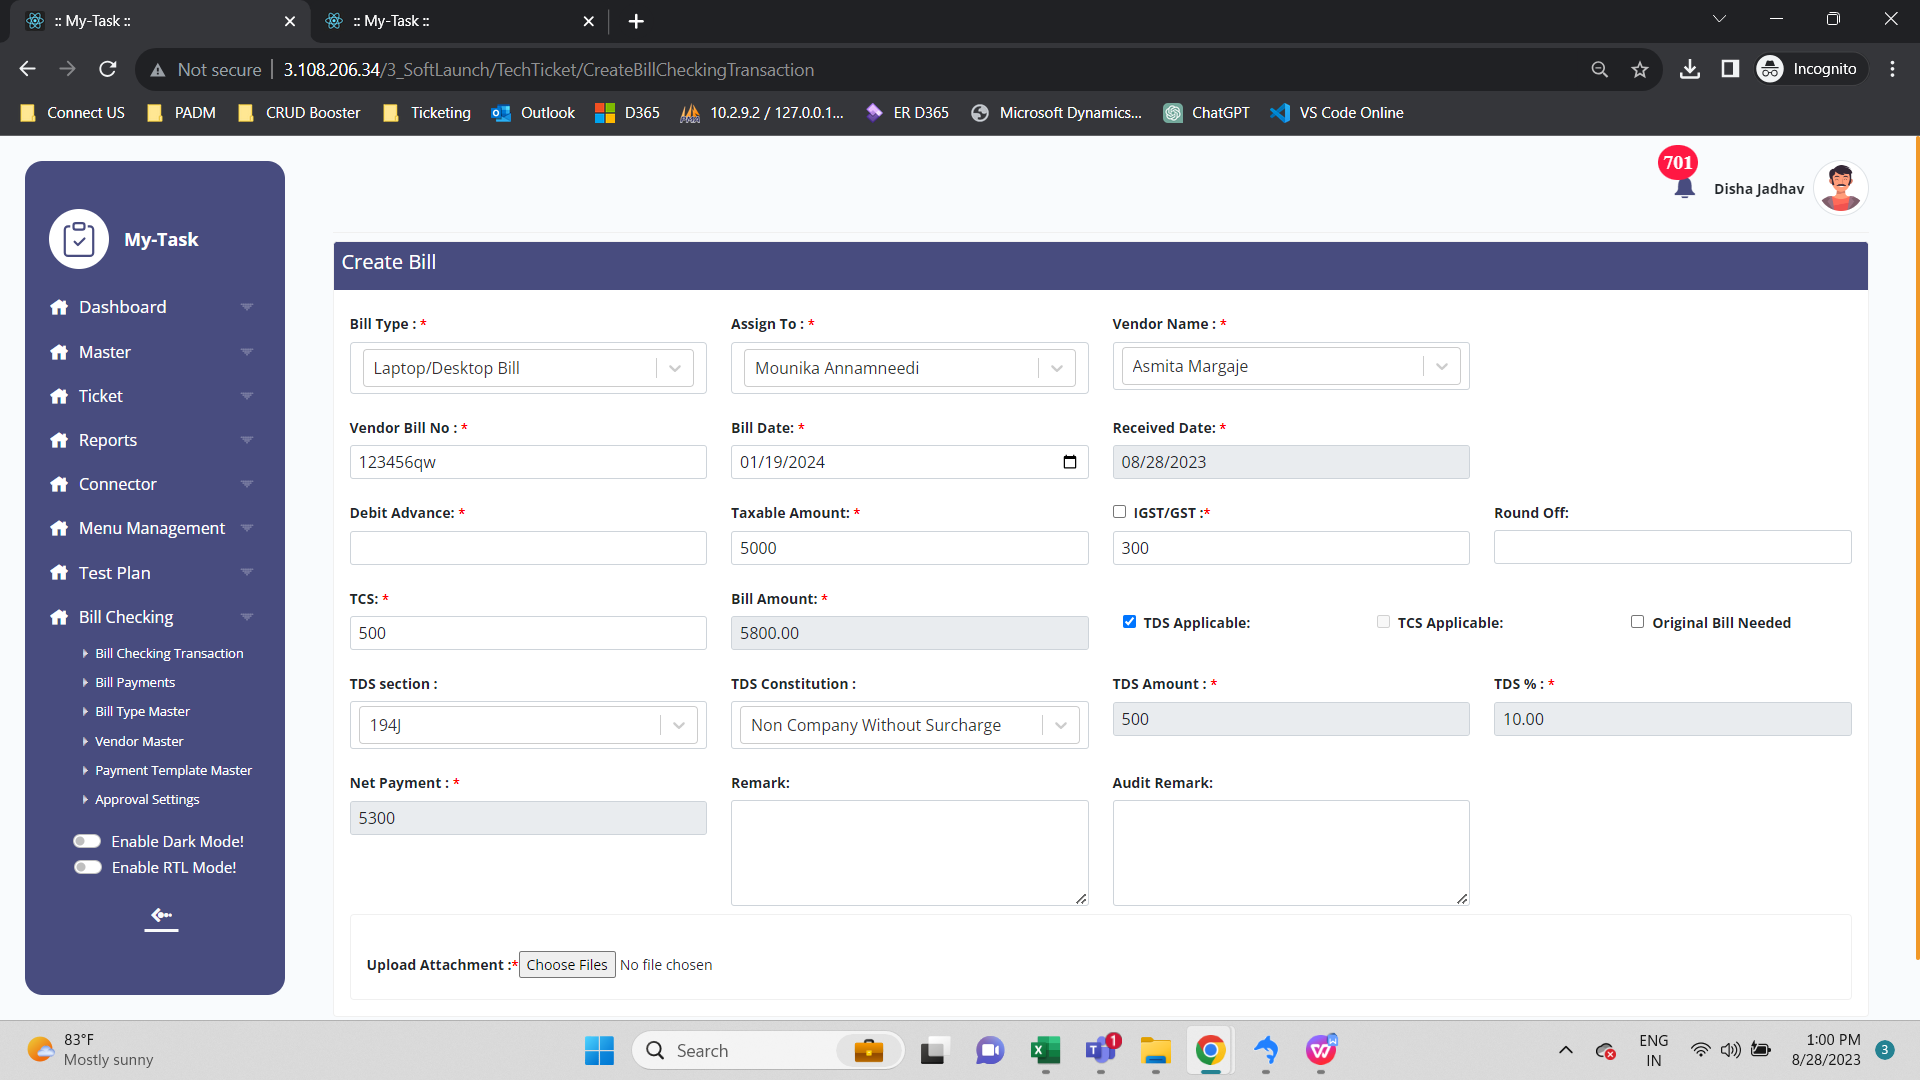Expand the Ticket menu arrow
Image resolution: width=1920 pixels, height=1080 pixels.
pyautogui.click(x=247, y=396)
